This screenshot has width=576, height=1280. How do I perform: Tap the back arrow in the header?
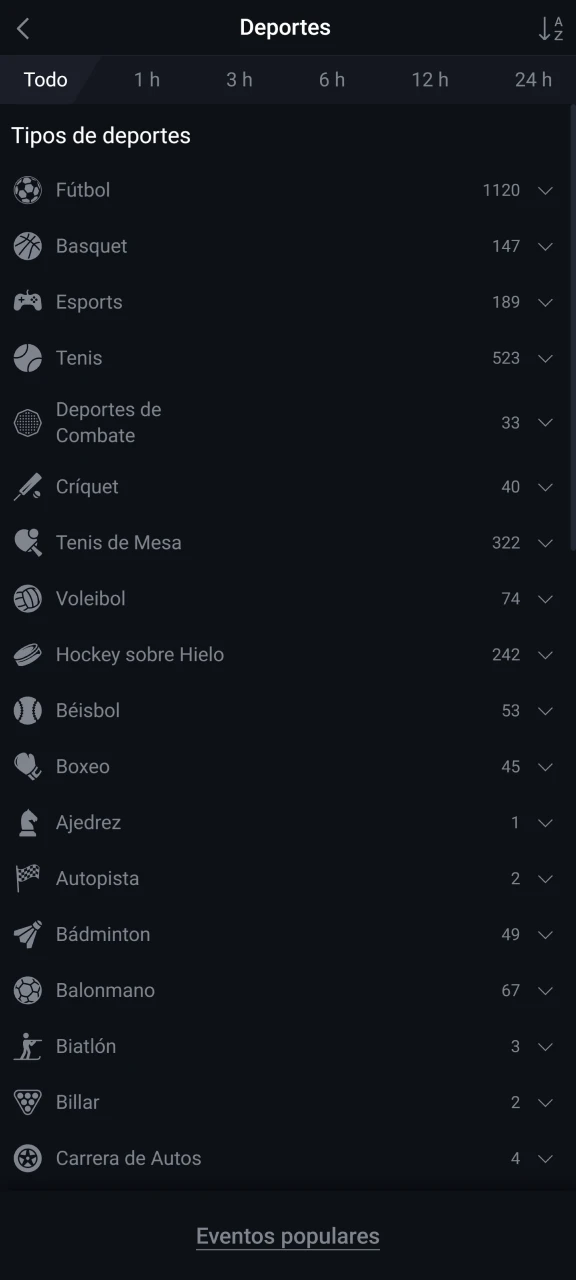click(x=22, y=28)
